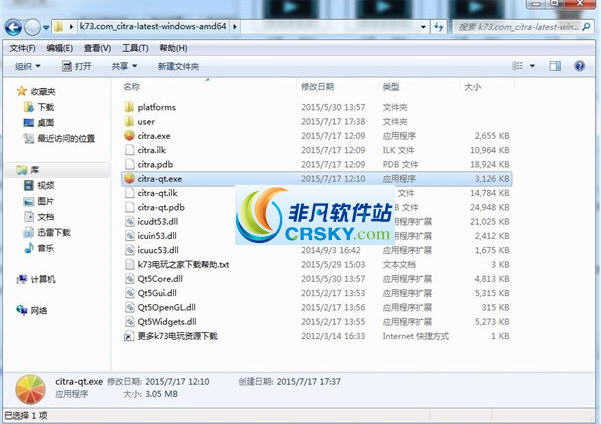
Task: Select the icuuc53.dll file icon
Action: coord(130,250)
